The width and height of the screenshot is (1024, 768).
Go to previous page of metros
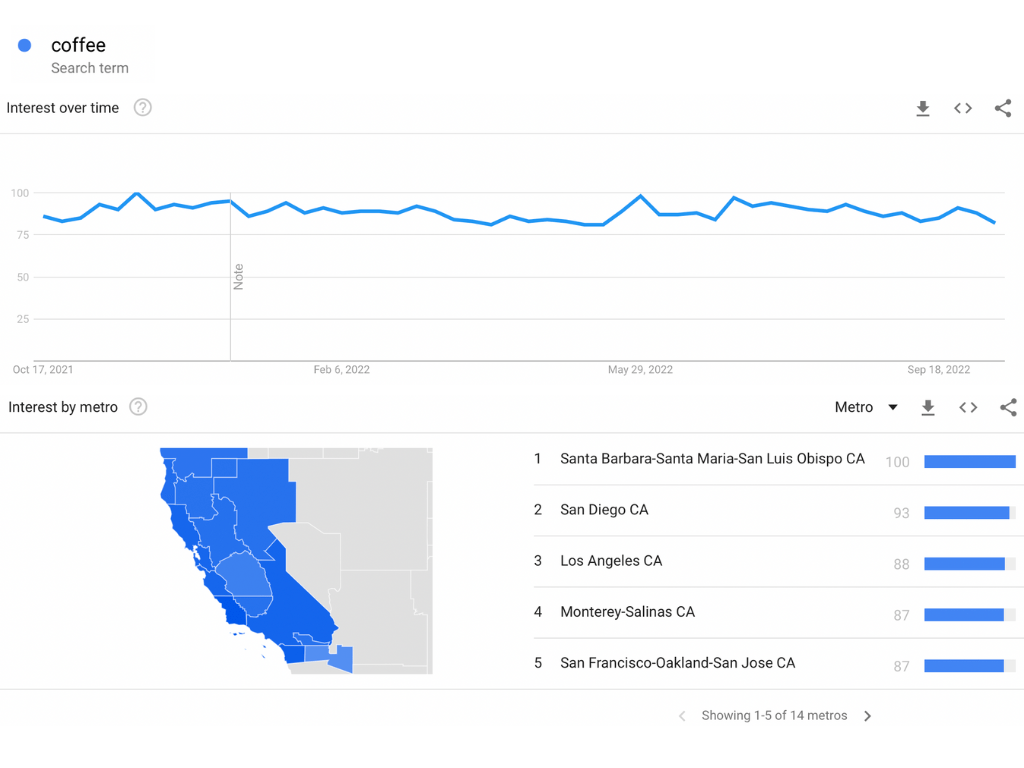click(x=682, y=716)
